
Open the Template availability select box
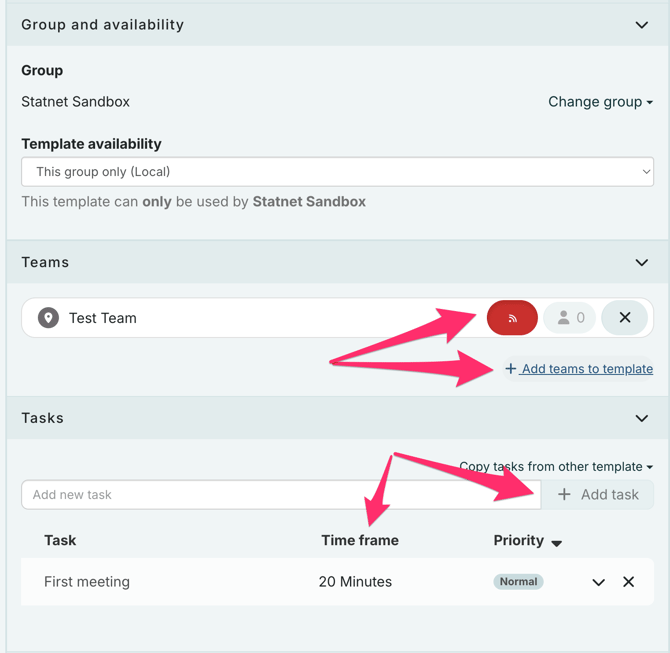coord(337,172)
